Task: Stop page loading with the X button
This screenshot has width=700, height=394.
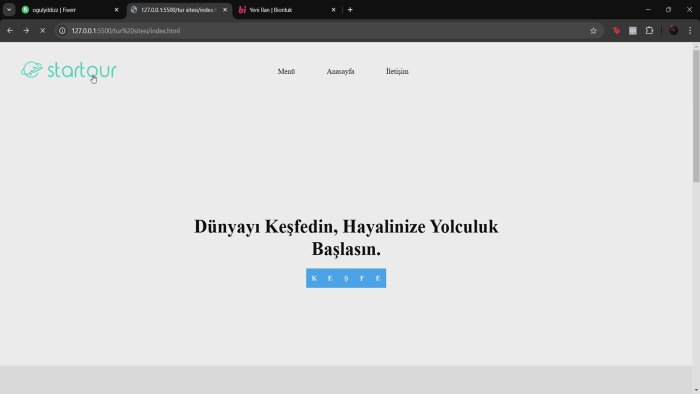Action: click(x=42, y=31)
